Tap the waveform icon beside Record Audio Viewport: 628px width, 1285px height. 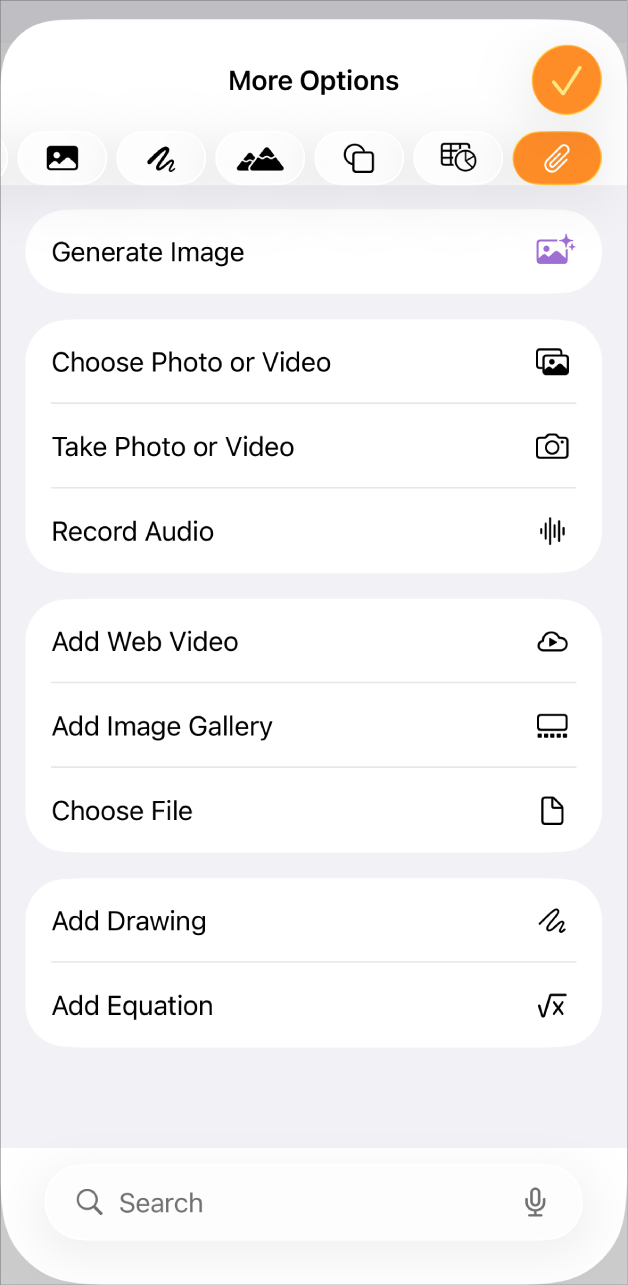pos(552,531)
